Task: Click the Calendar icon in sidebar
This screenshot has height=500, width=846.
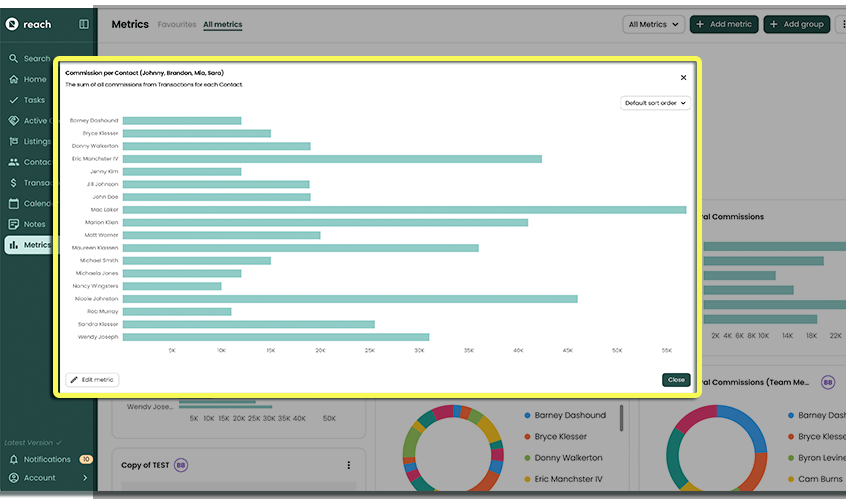Action: point(14,204)
